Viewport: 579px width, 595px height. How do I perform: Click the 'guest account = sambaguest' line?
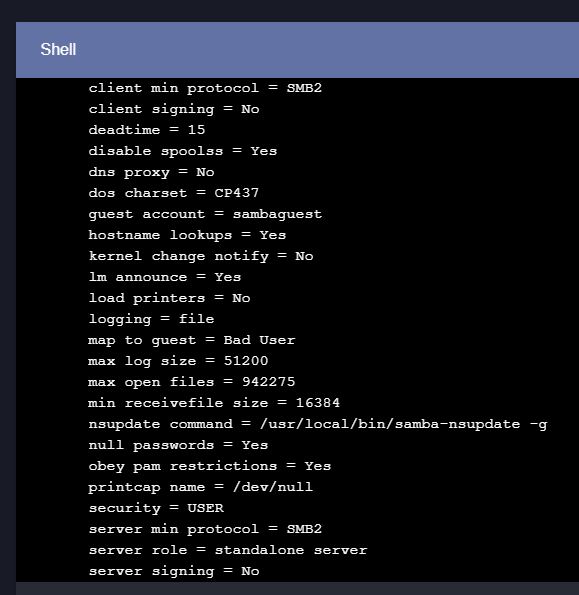point(205,214)
